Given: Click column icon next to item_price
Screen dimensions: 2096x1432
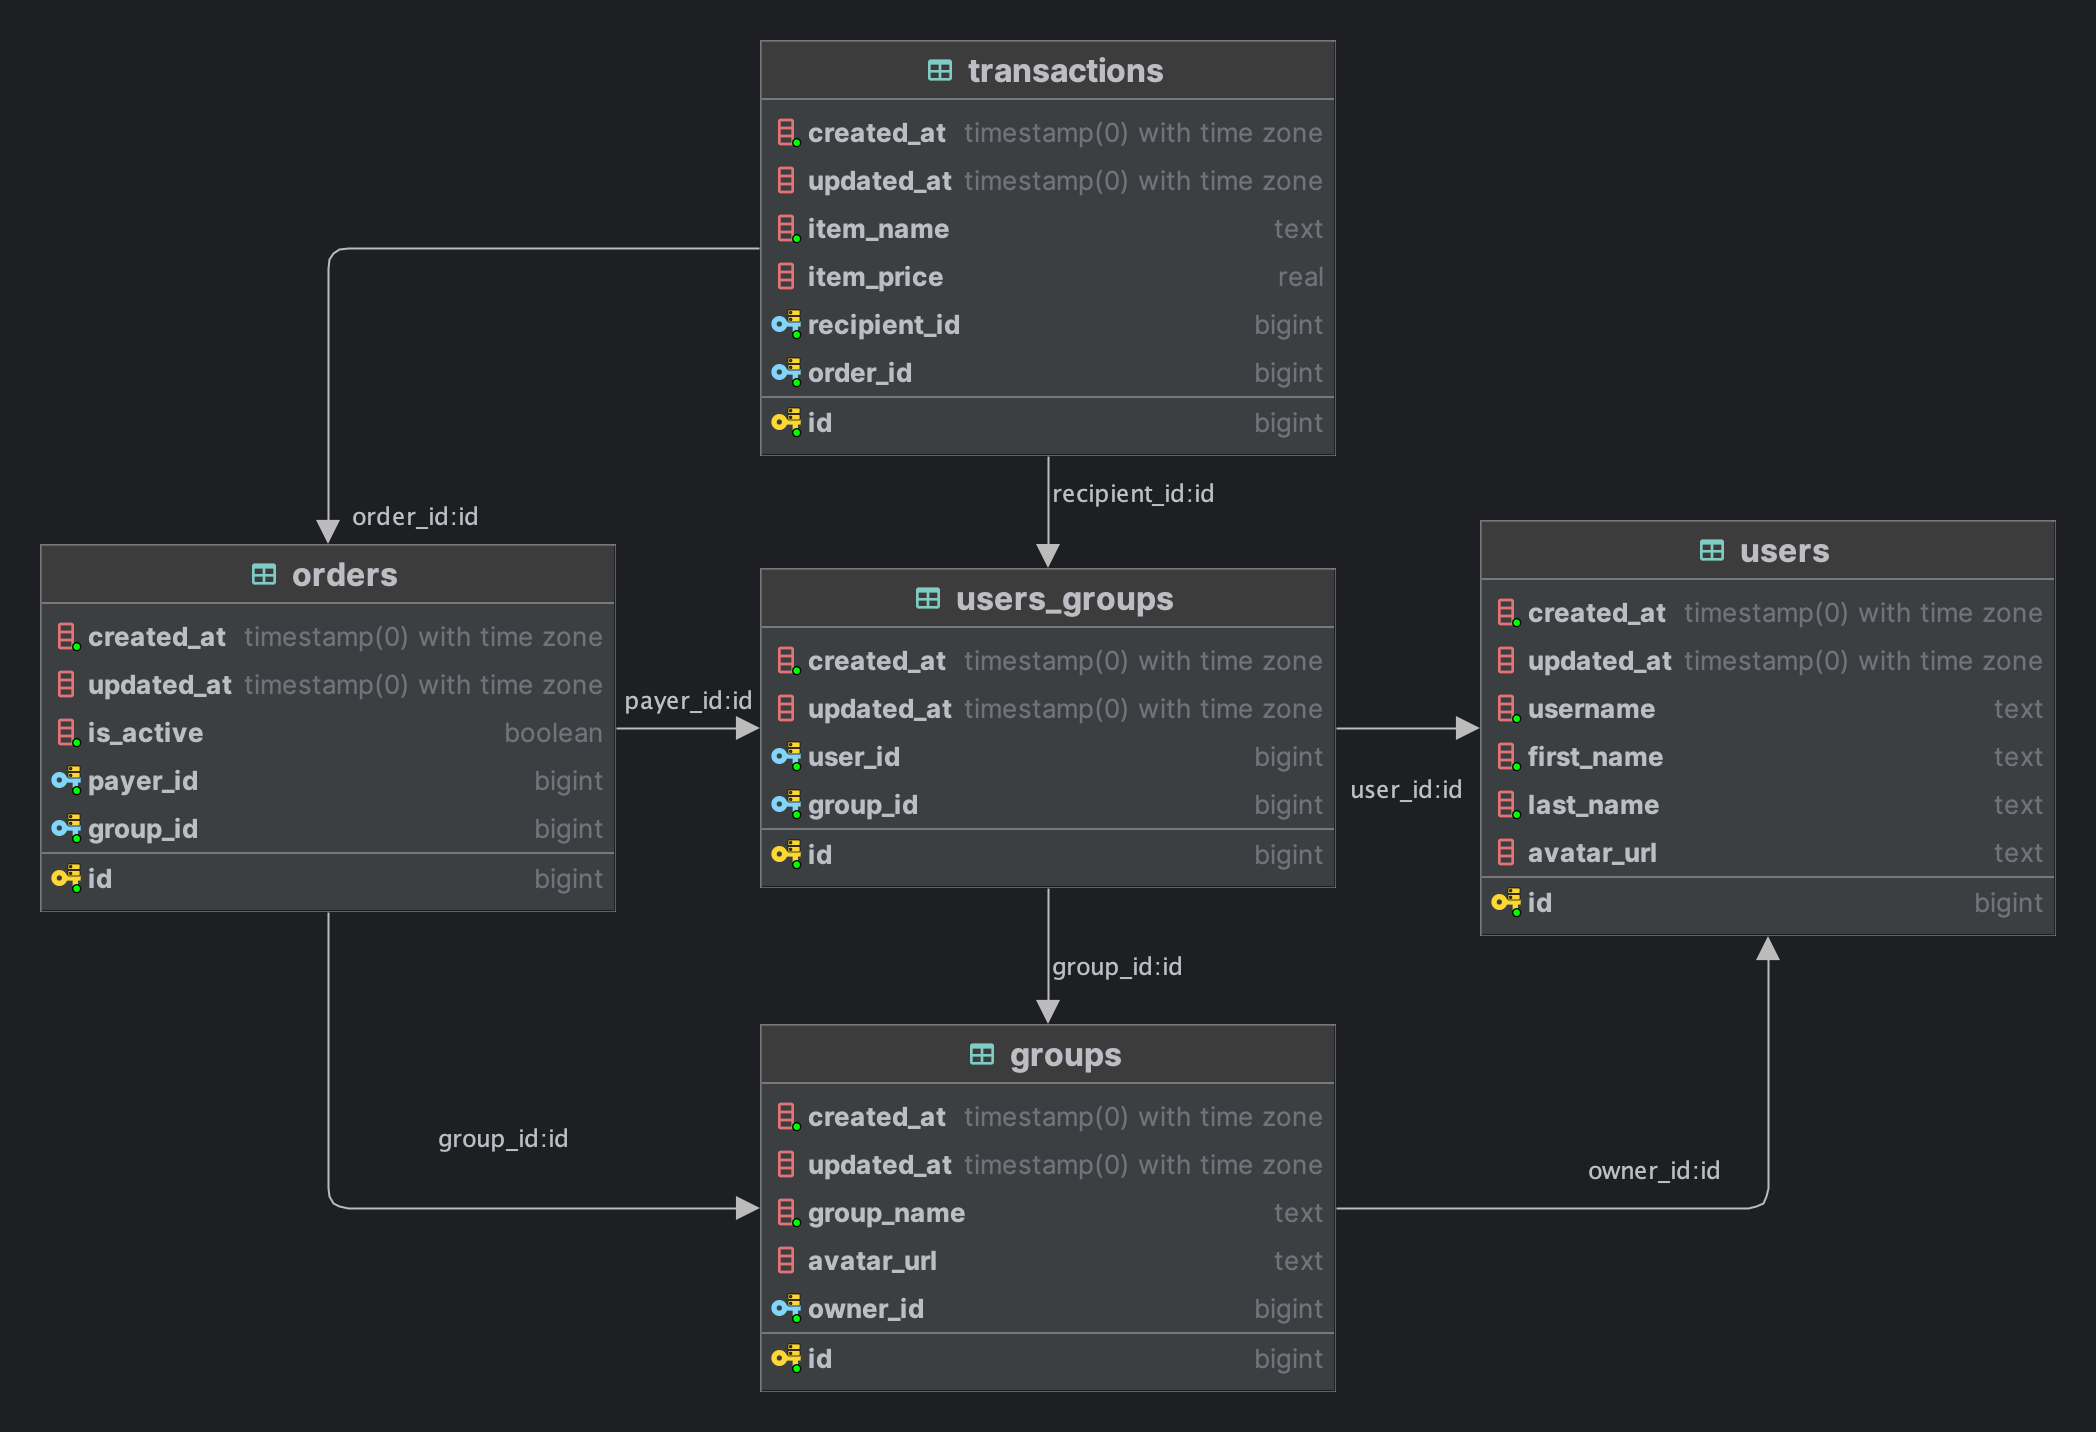Looking at the screenshot, I should pyautogui.click(x=786, y=277).
